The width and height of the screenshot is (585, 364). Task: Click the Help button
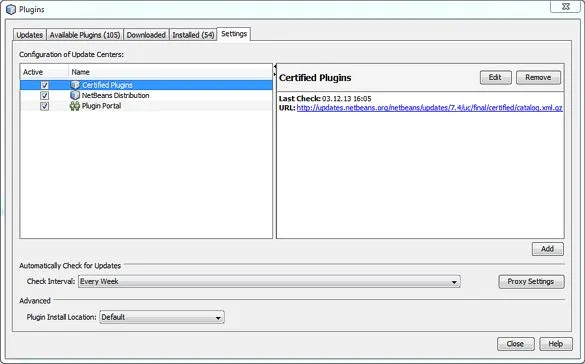click(x=556, y=344)
